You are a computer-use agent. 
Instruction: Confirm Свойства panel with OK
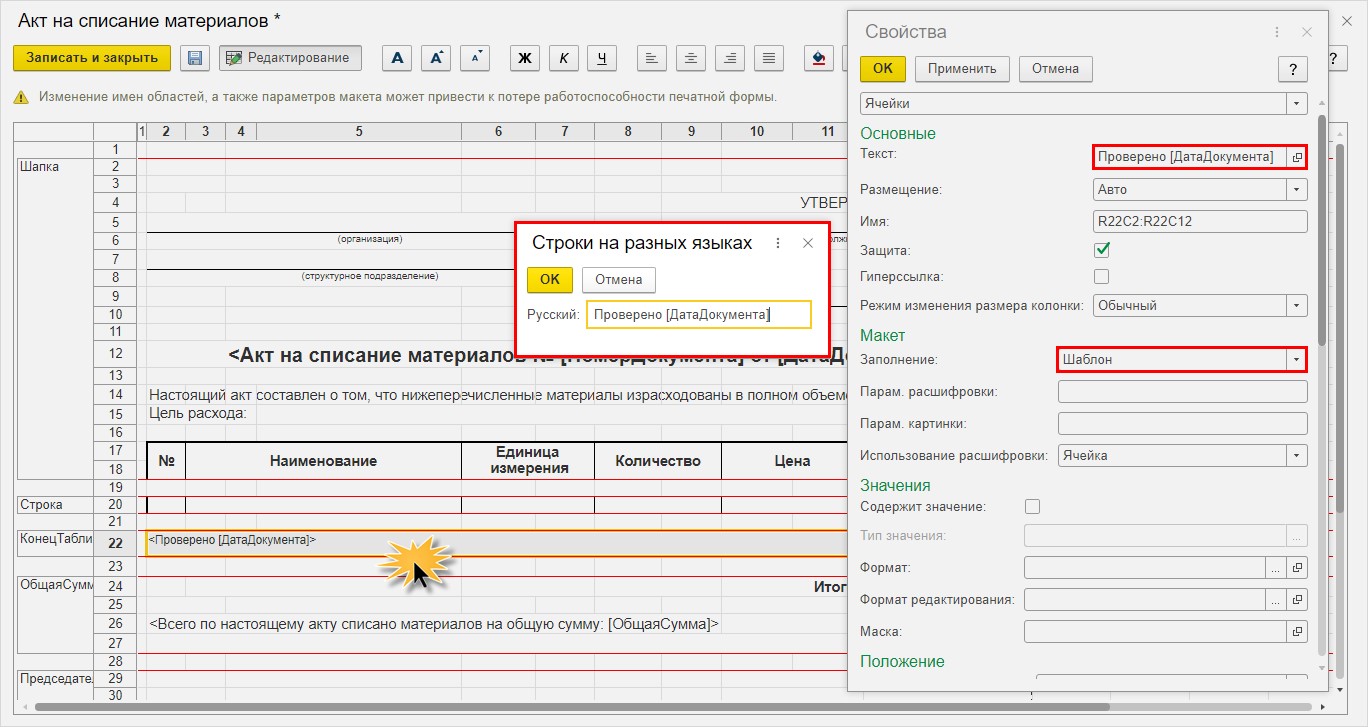point(883,69)
